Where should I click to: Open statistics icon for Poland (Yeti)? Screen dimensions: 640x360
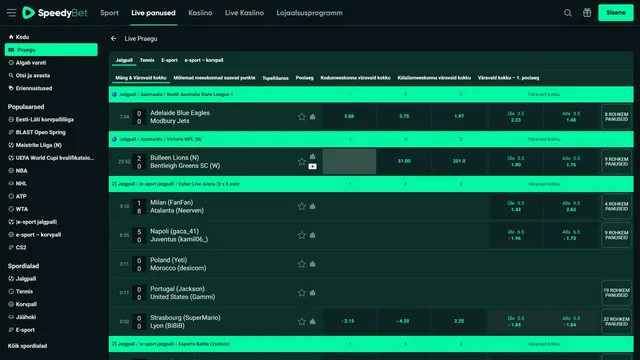click(x=313, y=264)
